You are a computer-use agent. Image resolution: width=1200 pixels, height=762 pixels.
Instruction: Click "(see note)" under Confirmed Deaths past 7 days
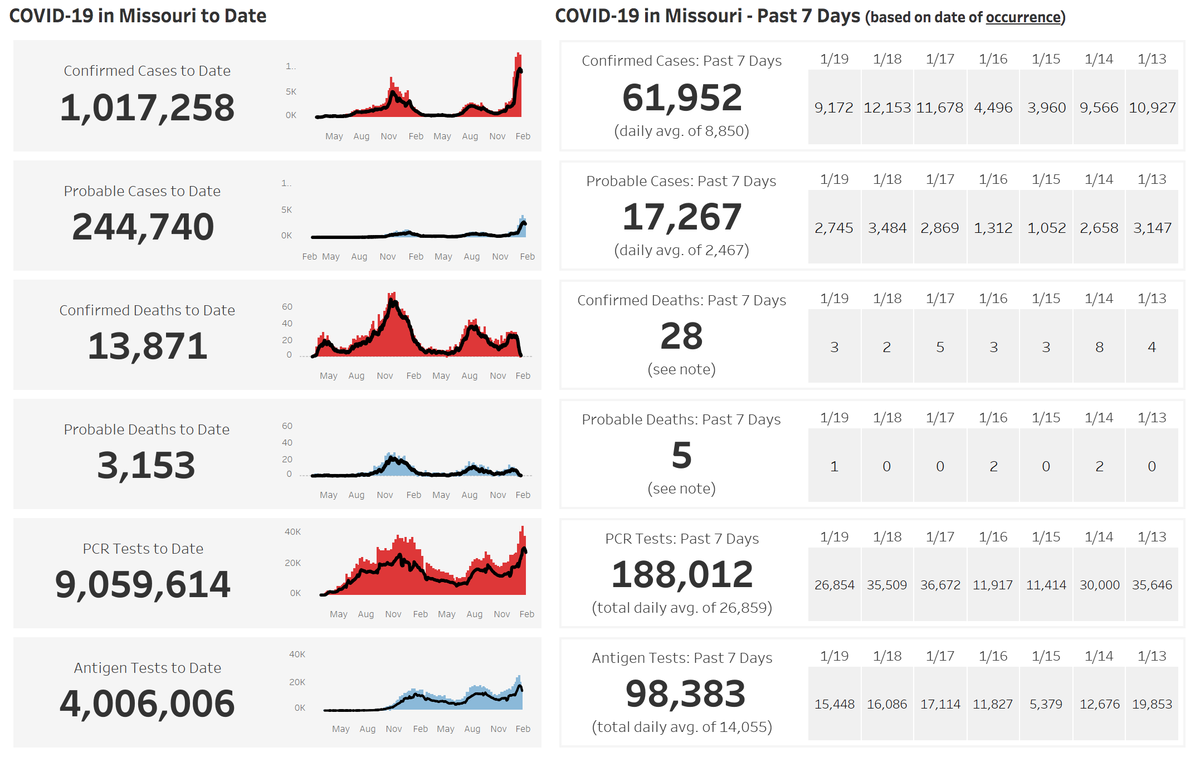(x=682, y=369)
